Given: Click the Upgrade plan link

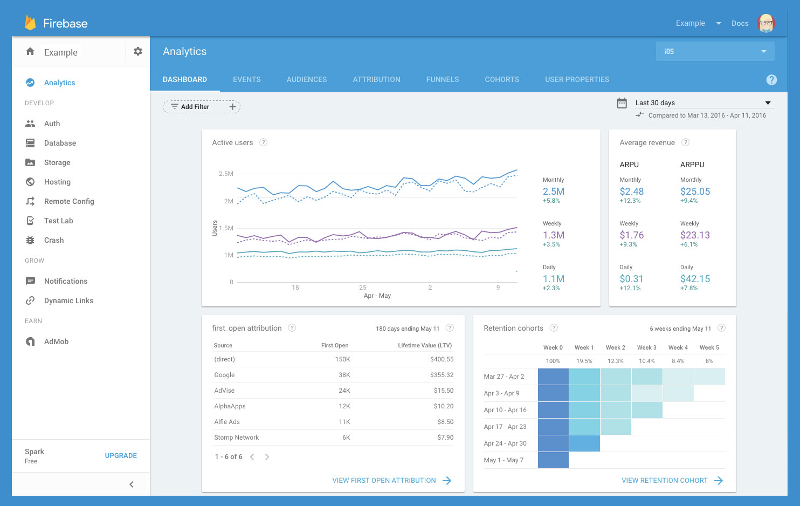Looking at the screenshot, I should 120,456.
